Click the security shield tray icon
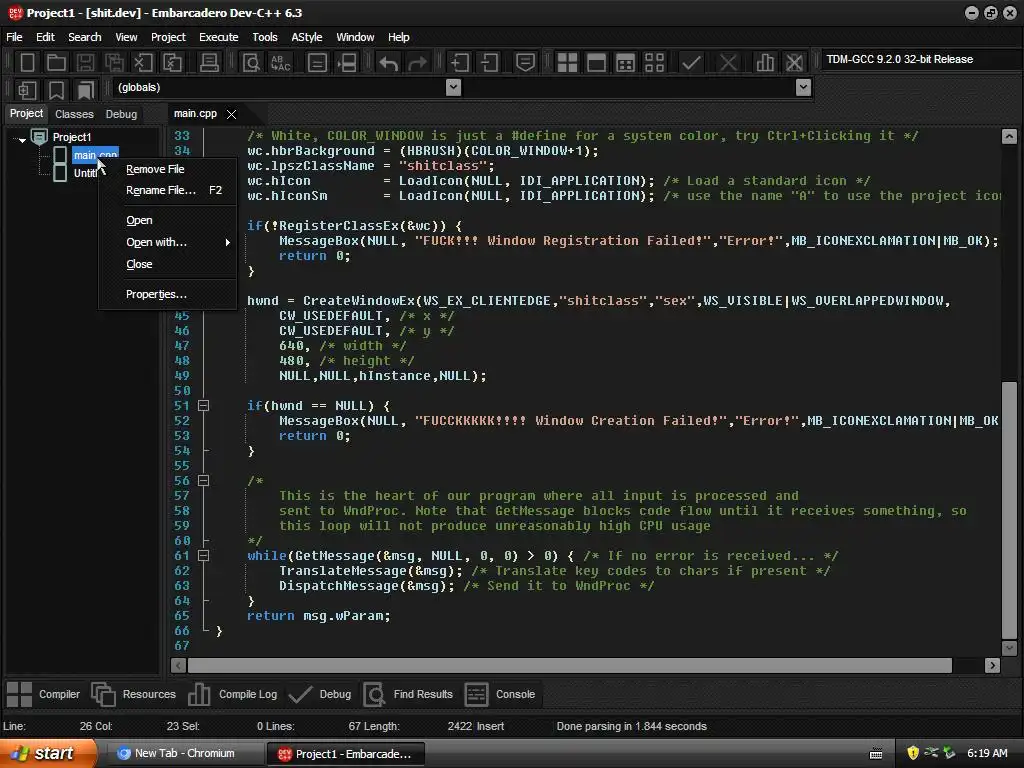 pyautogui.click(x=912, y=753)
